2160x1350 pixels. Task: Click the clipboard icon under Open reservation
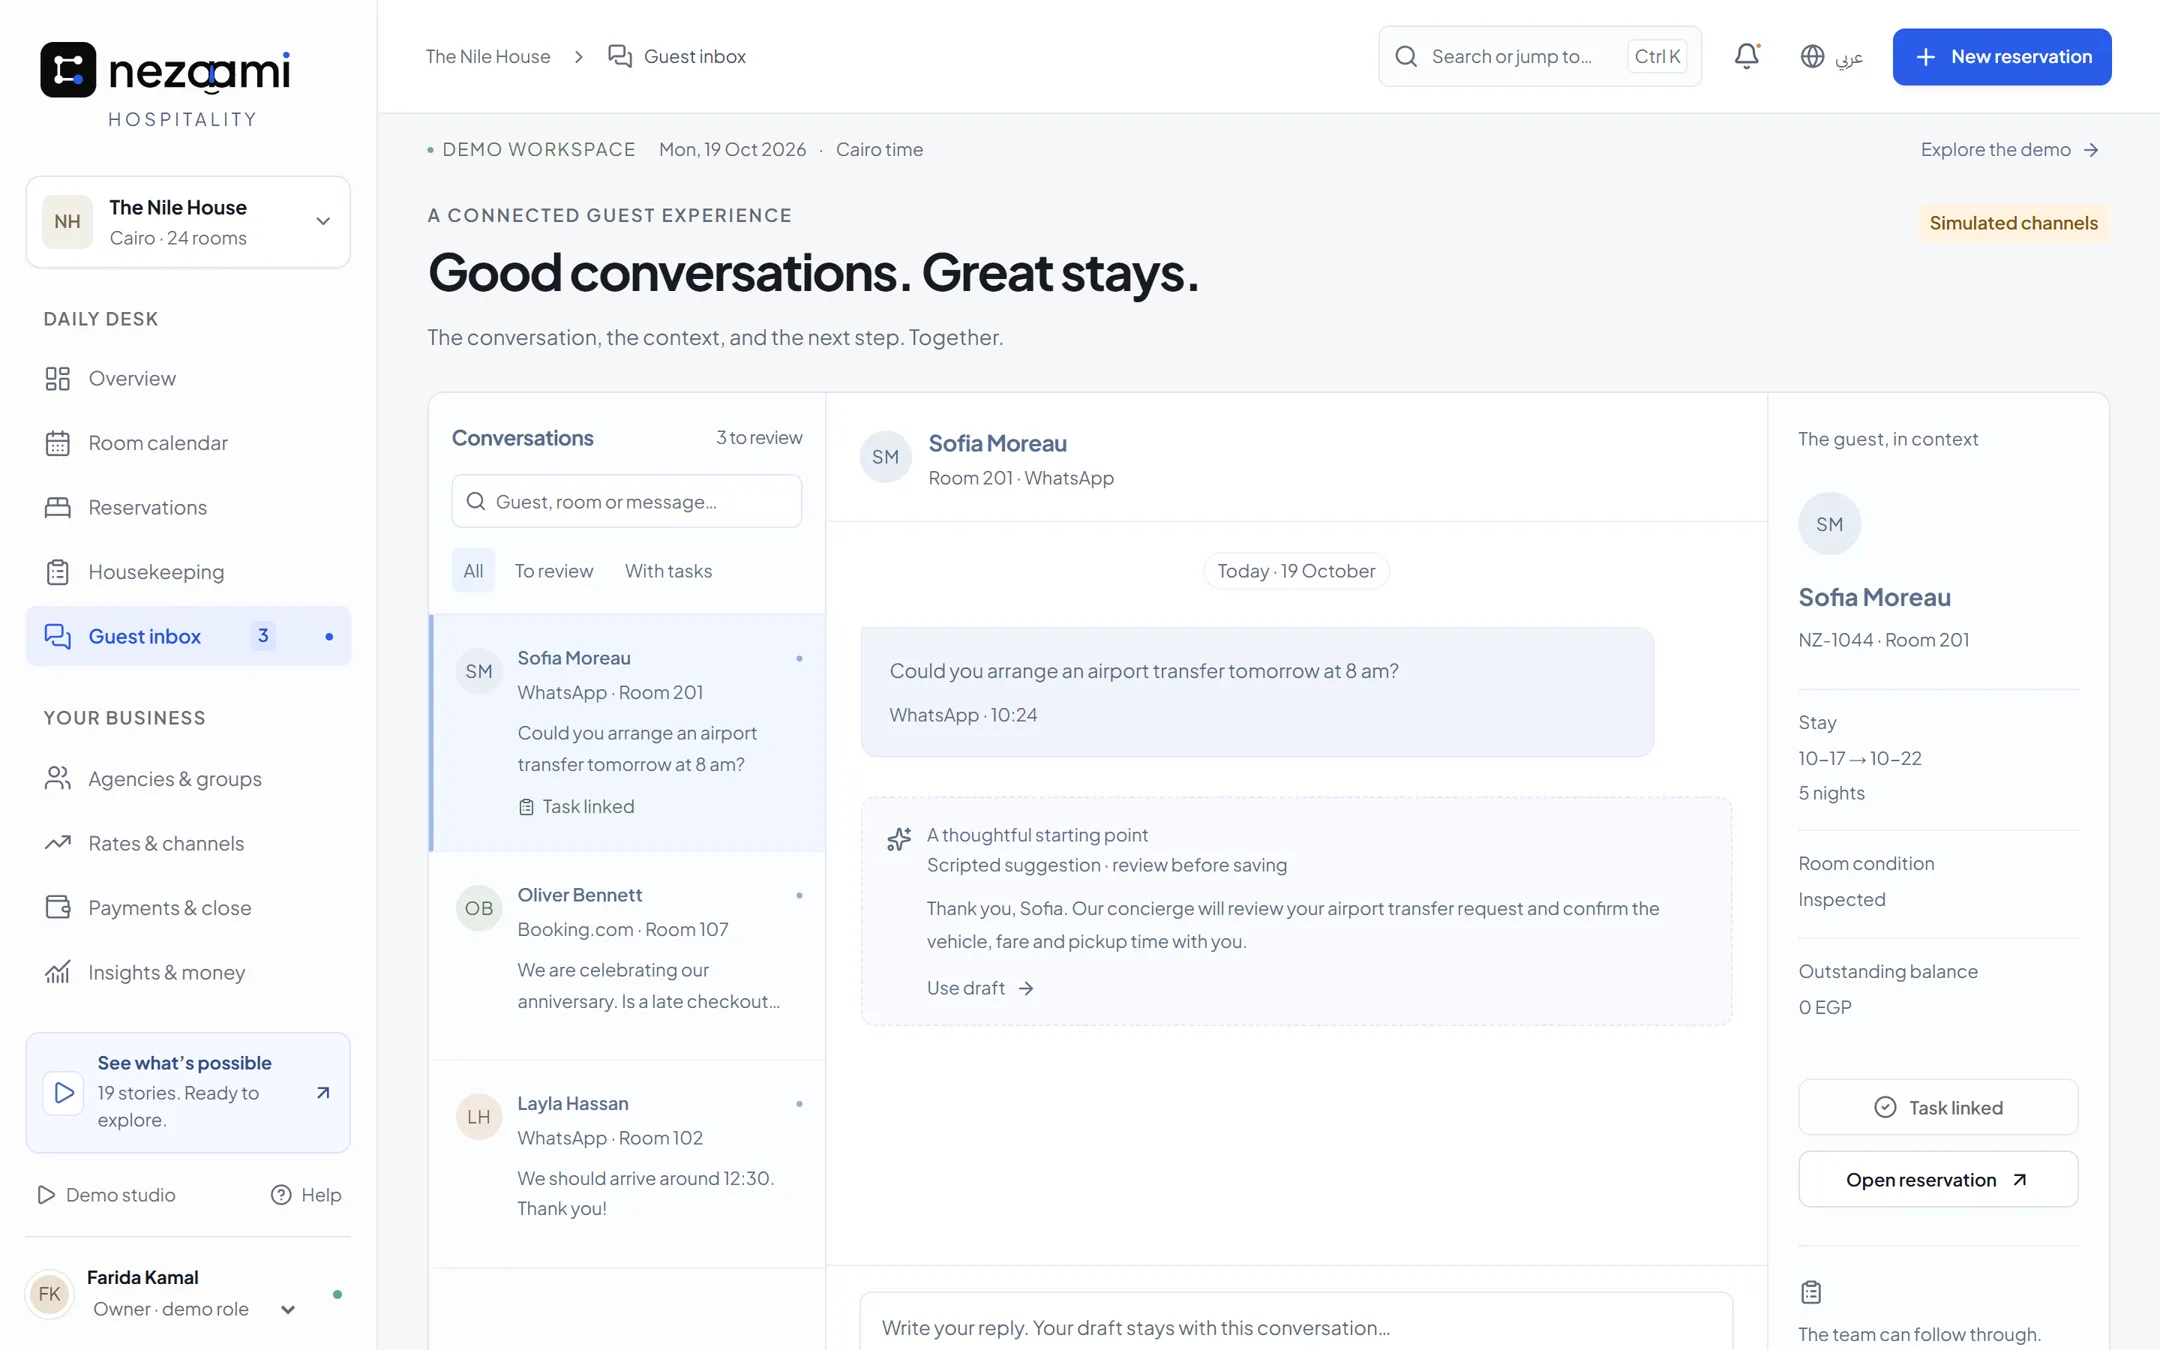pos(1811,1292)
